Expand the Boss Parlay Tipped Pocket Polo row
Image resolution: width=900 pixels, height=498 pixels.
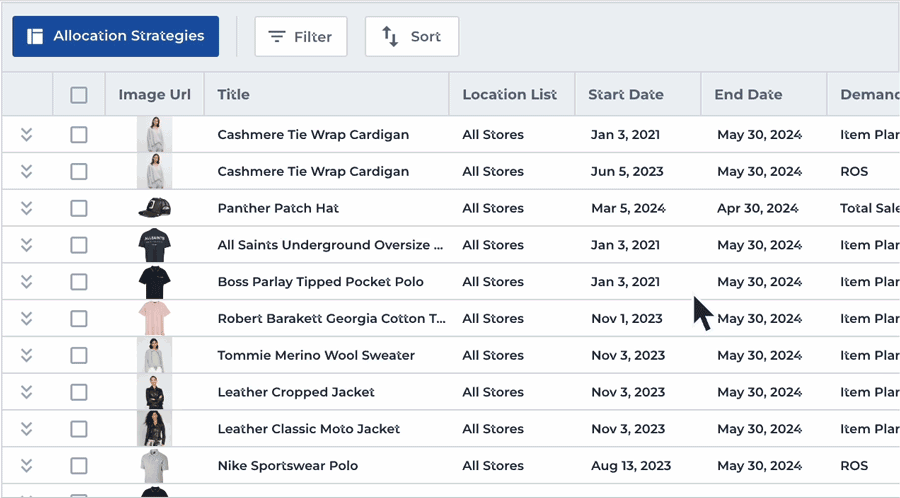point(27,282)
